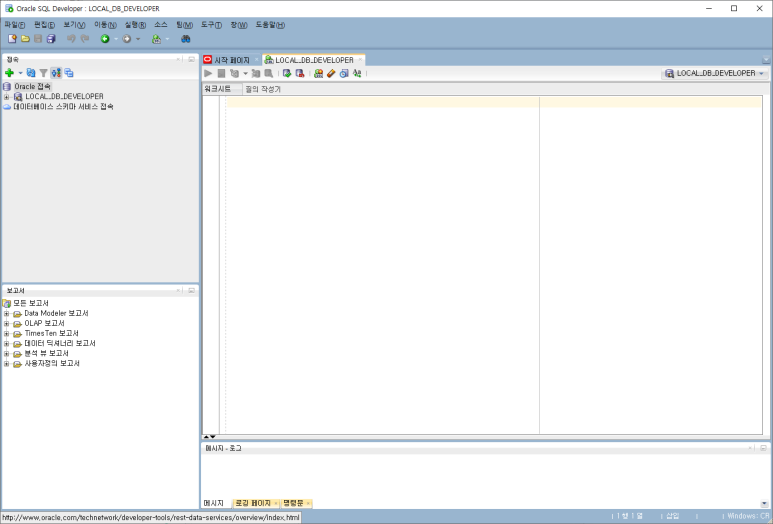Click the Save All icon in main toolbar
Viewport: 773px width, 524px height.
pos(51,38)
